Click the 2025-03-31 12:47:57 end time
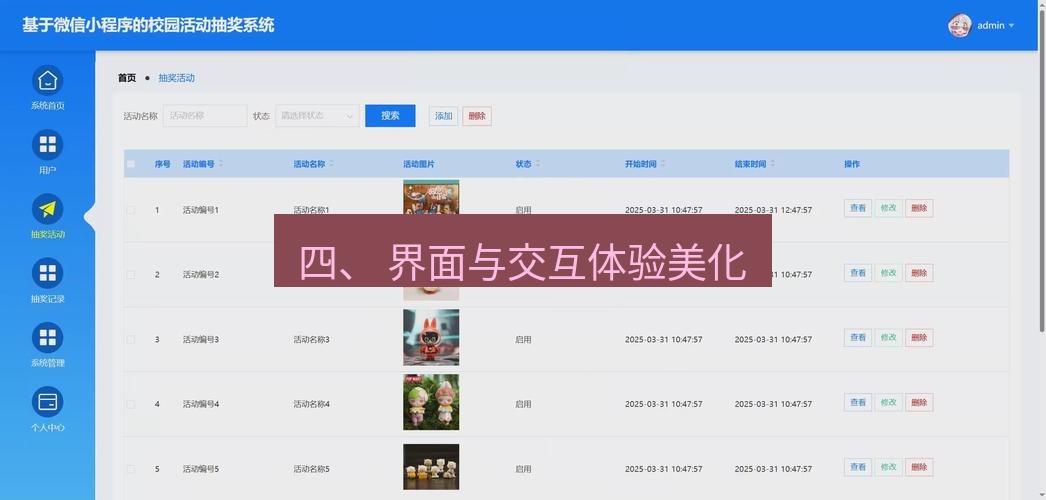 click(x=773, y=210)
